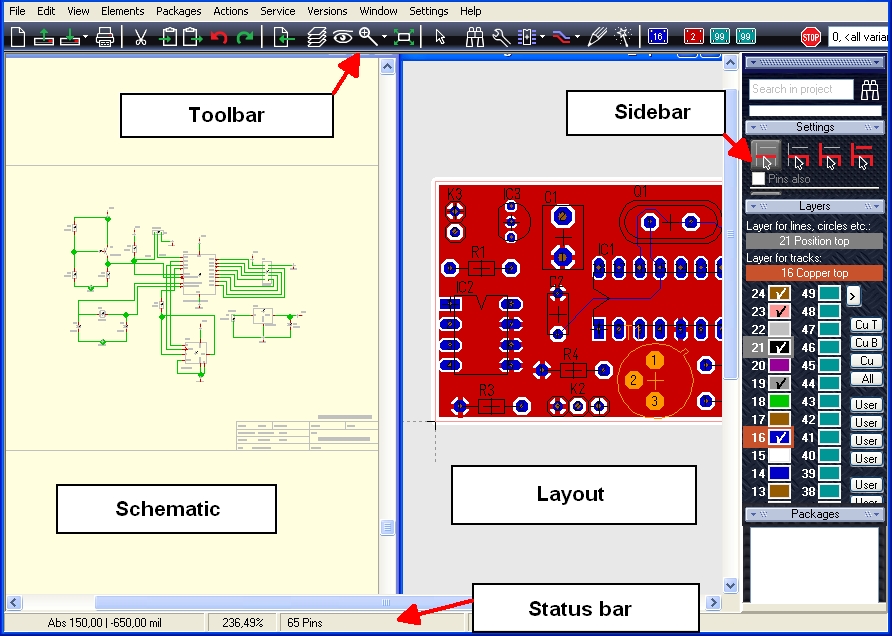The image size is (892, 636).
Task: Toggle layer 16 copper top visibility
Action: tap(780, 438)
